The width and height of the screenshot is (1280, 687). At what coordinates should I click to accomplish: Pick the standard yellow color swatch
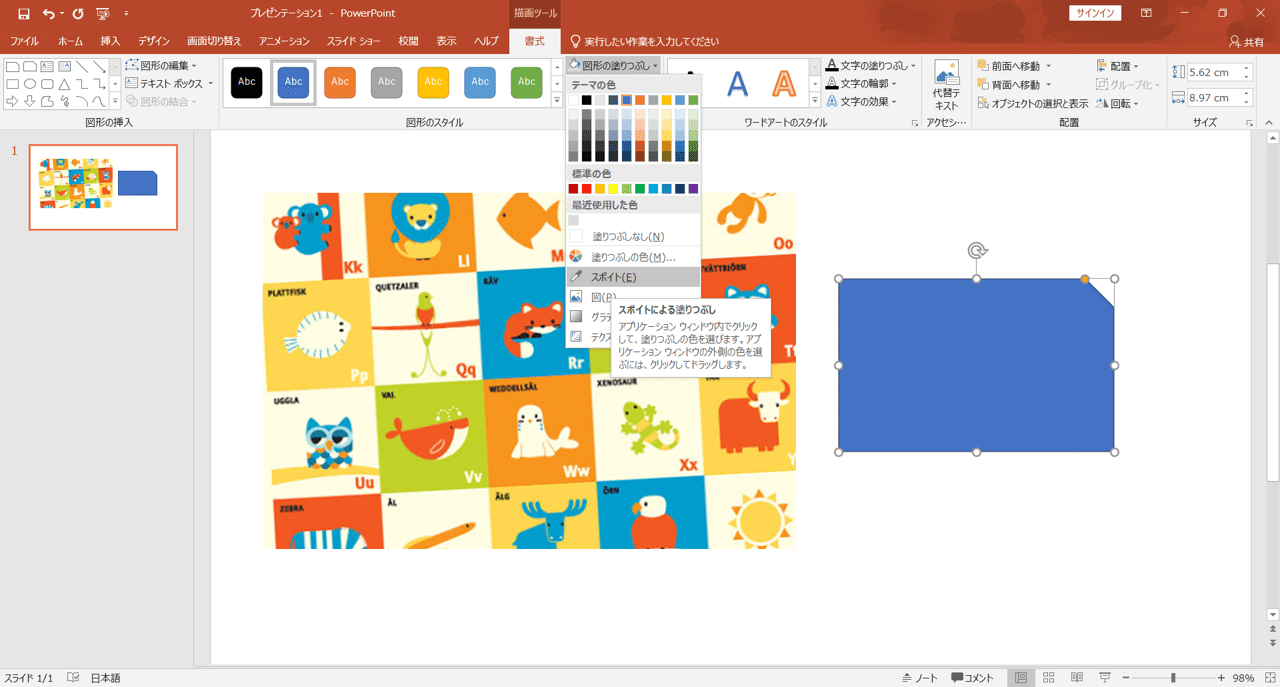point(613,189)
